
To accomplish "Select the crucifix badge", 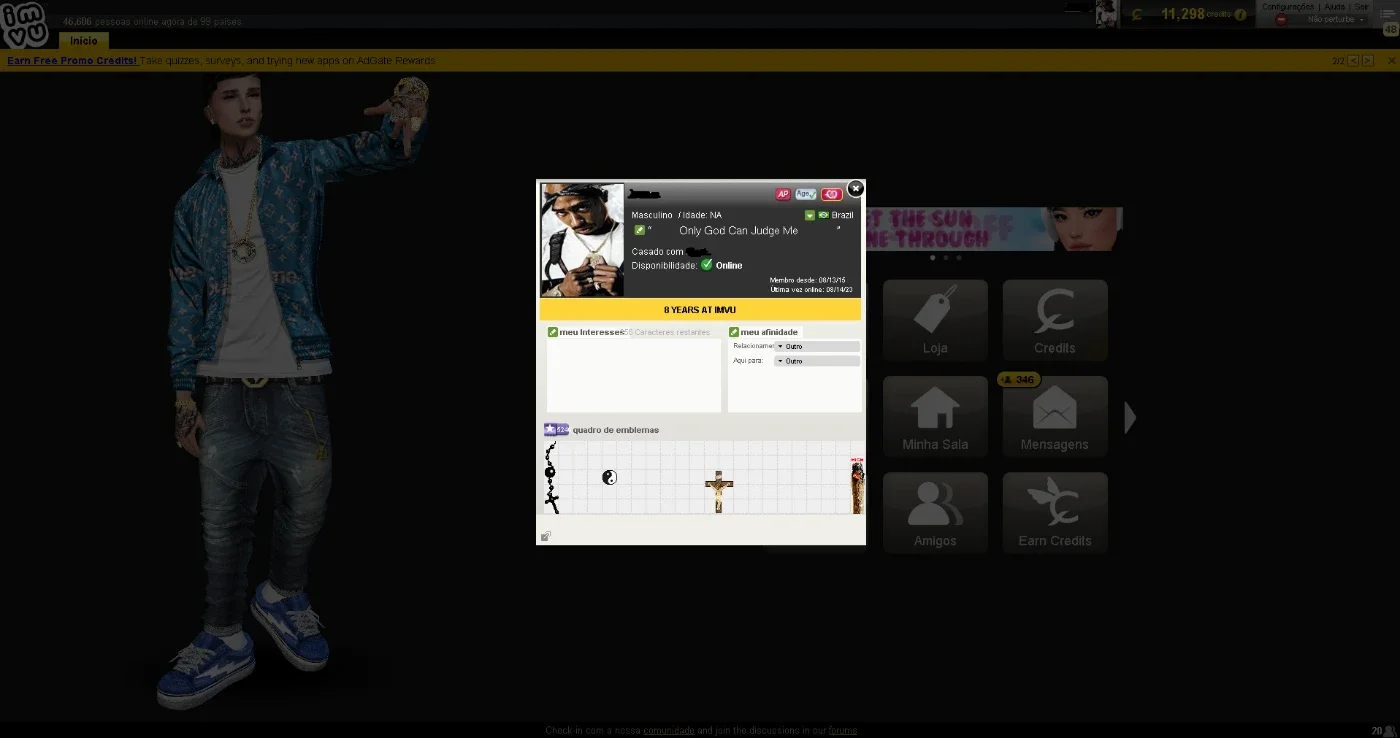I will tap(718, 491).
